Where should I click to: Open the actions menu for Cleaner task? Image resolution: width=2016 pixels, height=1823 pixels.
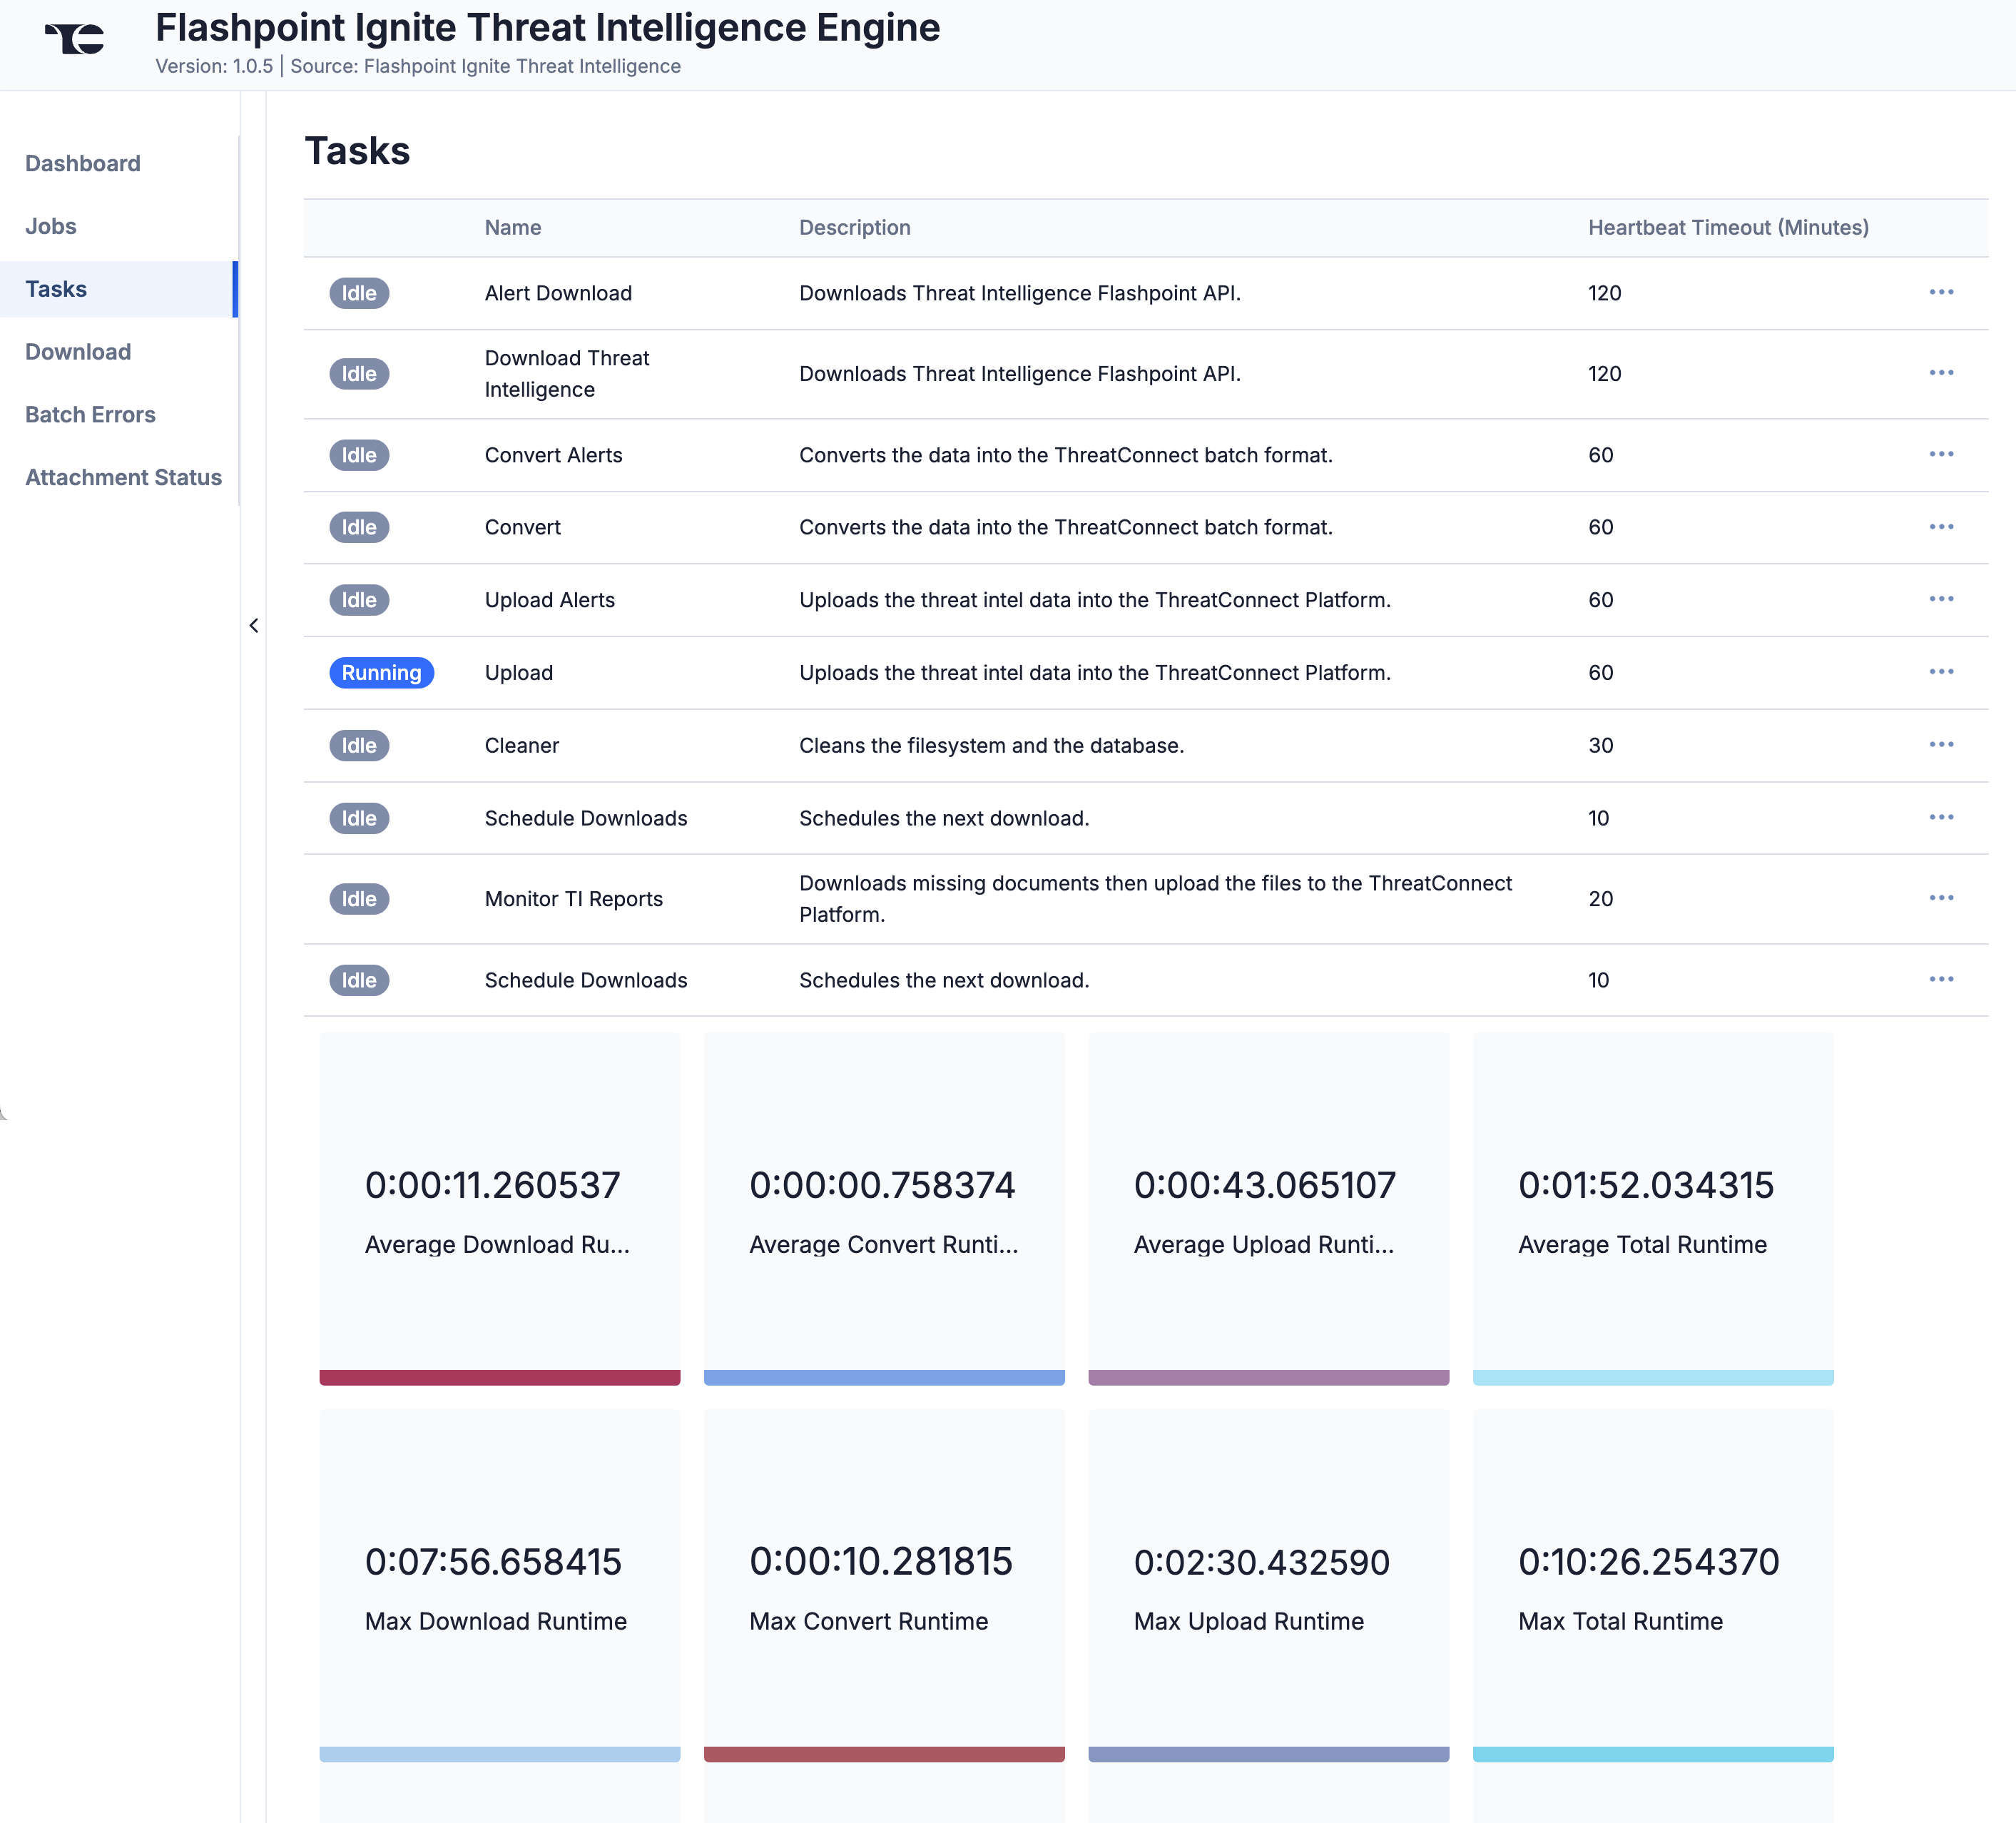pos(1943,745)
